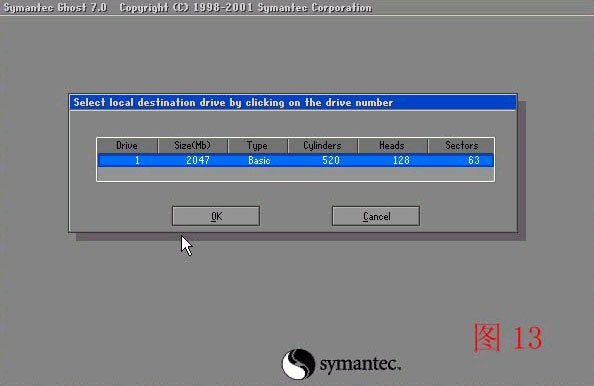Confirm the drive selection with the OK button
This screenshot has height=386, width=594.
tap(216, 216)
